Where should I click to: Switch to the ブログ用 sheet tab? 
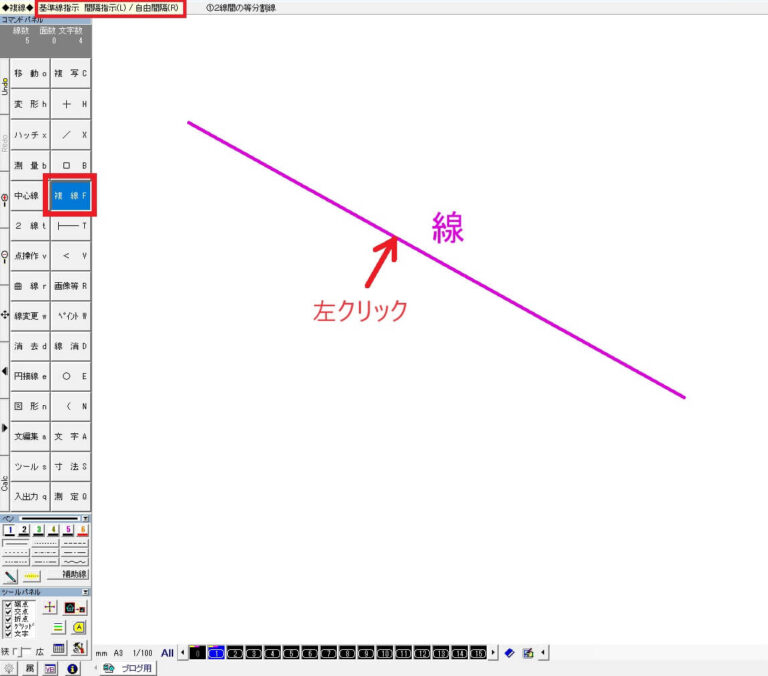coord(130,668)
